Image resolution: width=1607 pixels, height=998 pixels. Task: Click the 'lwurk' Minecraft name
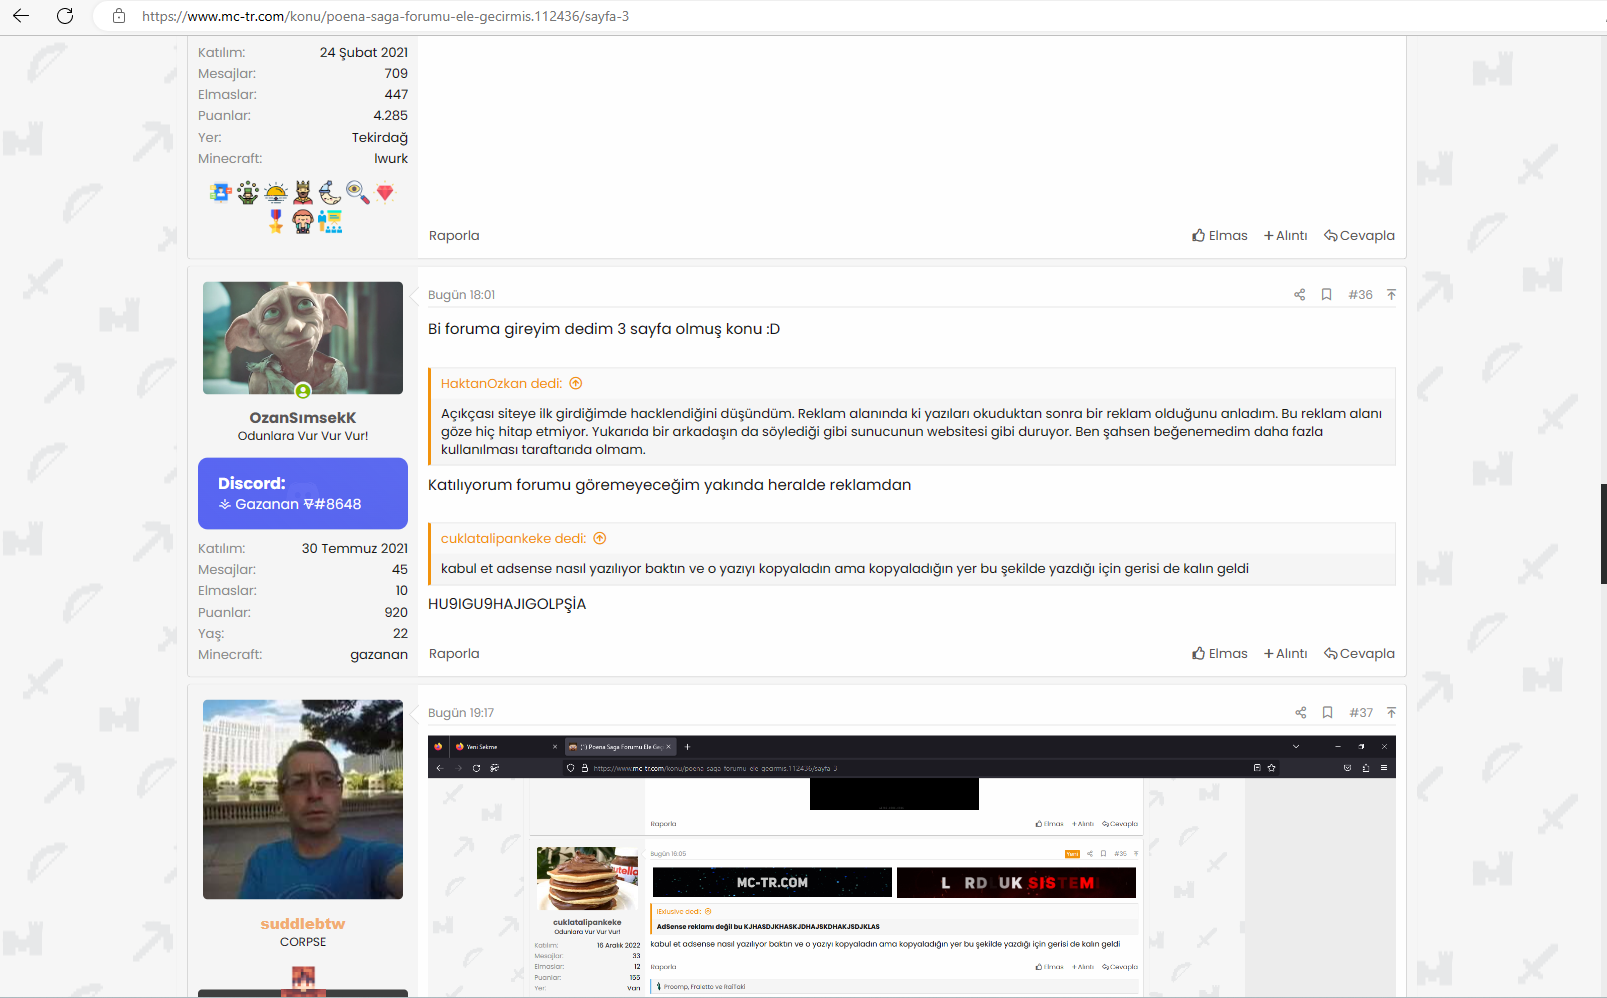coord(391,159)
